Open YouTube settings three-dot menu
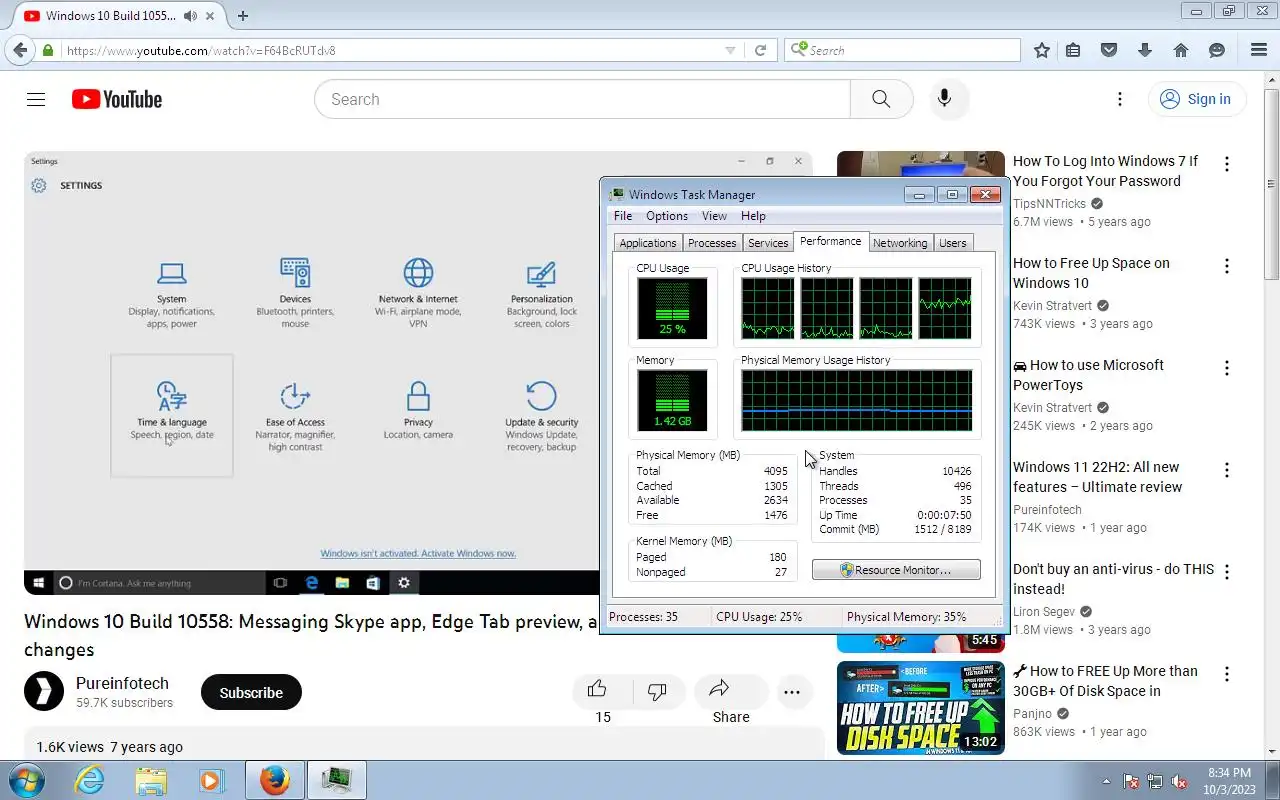 [x=1120, y=99]
